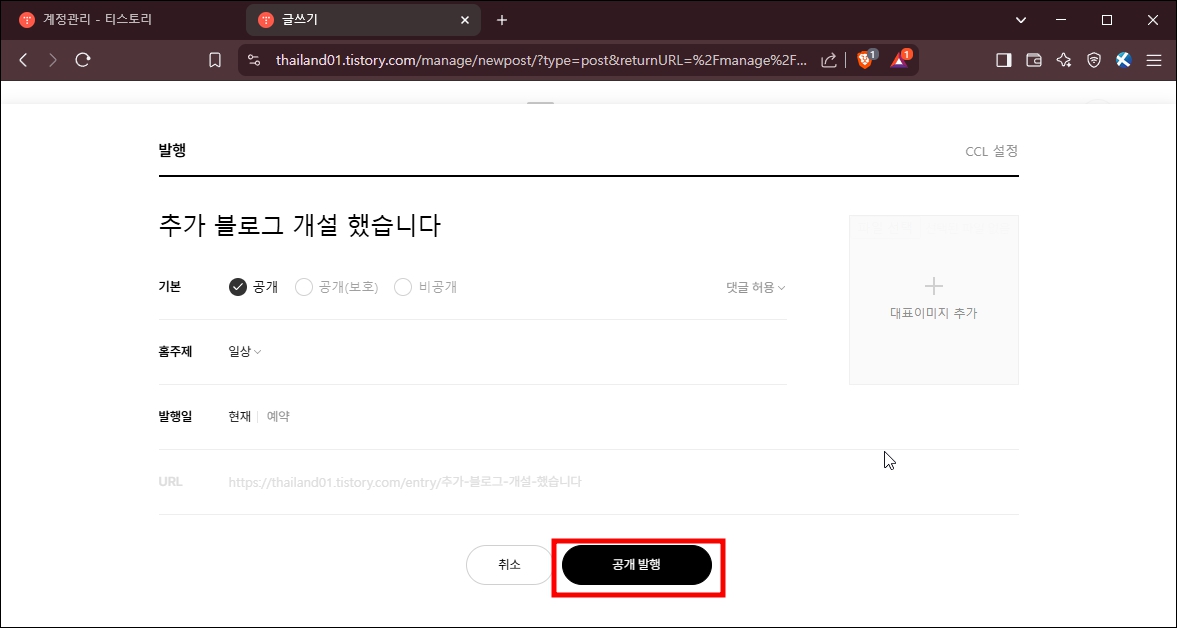Open the Brave Shields panel for this site
This screenshot has height=628, width=1177.
865,59
